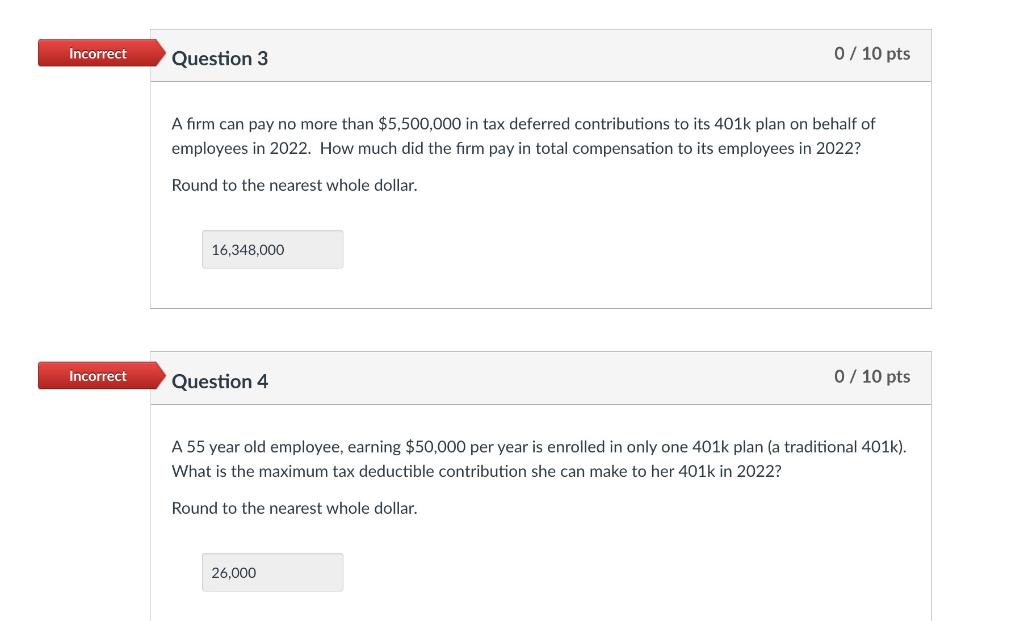Click the rounding instruction under Question 3
This screenshot has width=1024, height=621.
pos(294,185)
